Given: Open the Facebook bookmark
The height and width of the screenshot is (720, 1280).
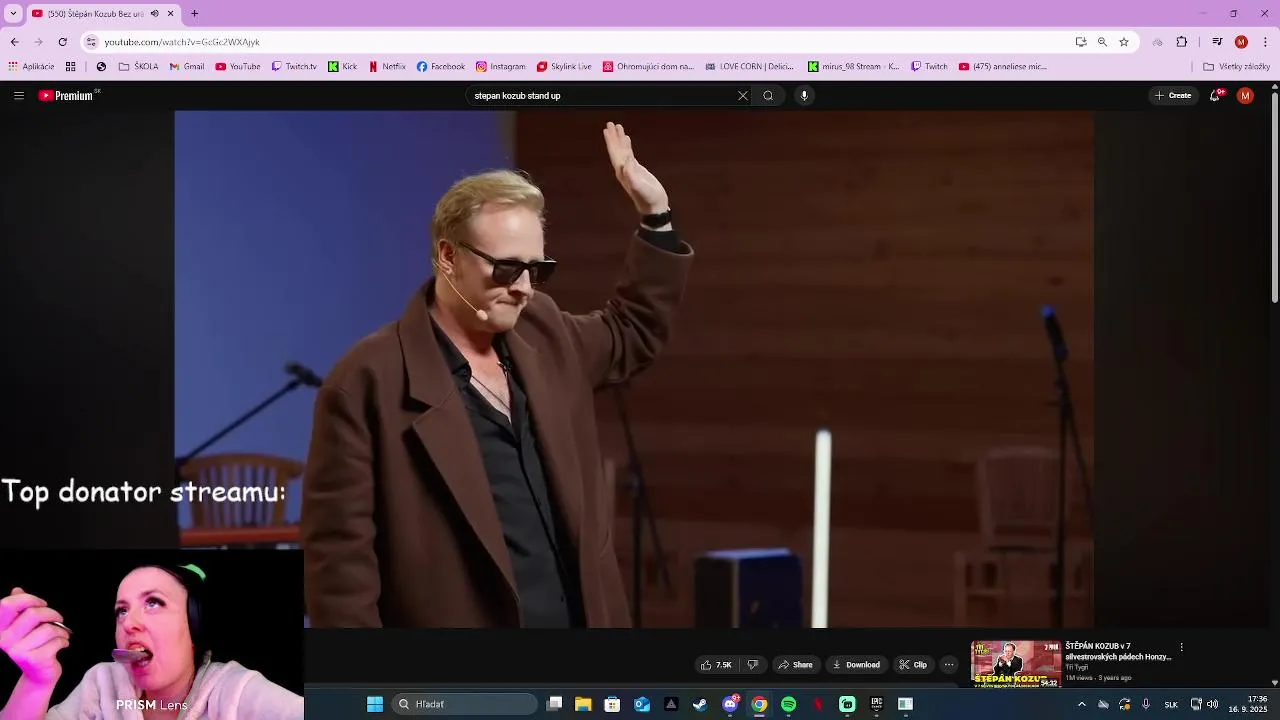Looking at the screenshot, I should coord(441,67).
